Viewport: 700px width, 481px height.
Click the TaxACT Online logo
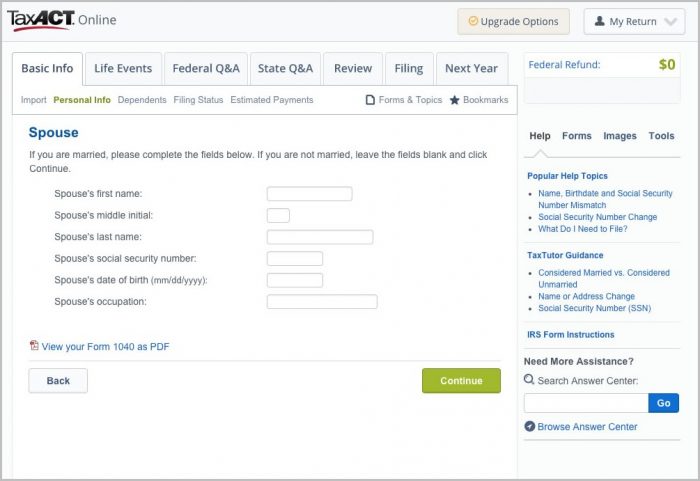(x=62, y=21)
